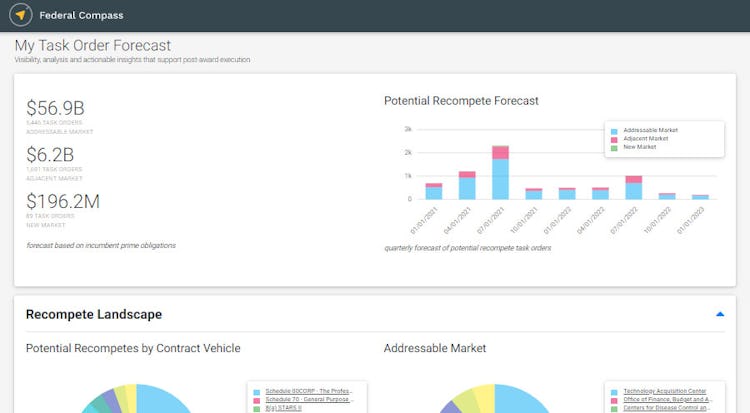This screenshot has width=750, height=413.
Task: Toggle New Market green legend swatch
Action: coord(614,148)
